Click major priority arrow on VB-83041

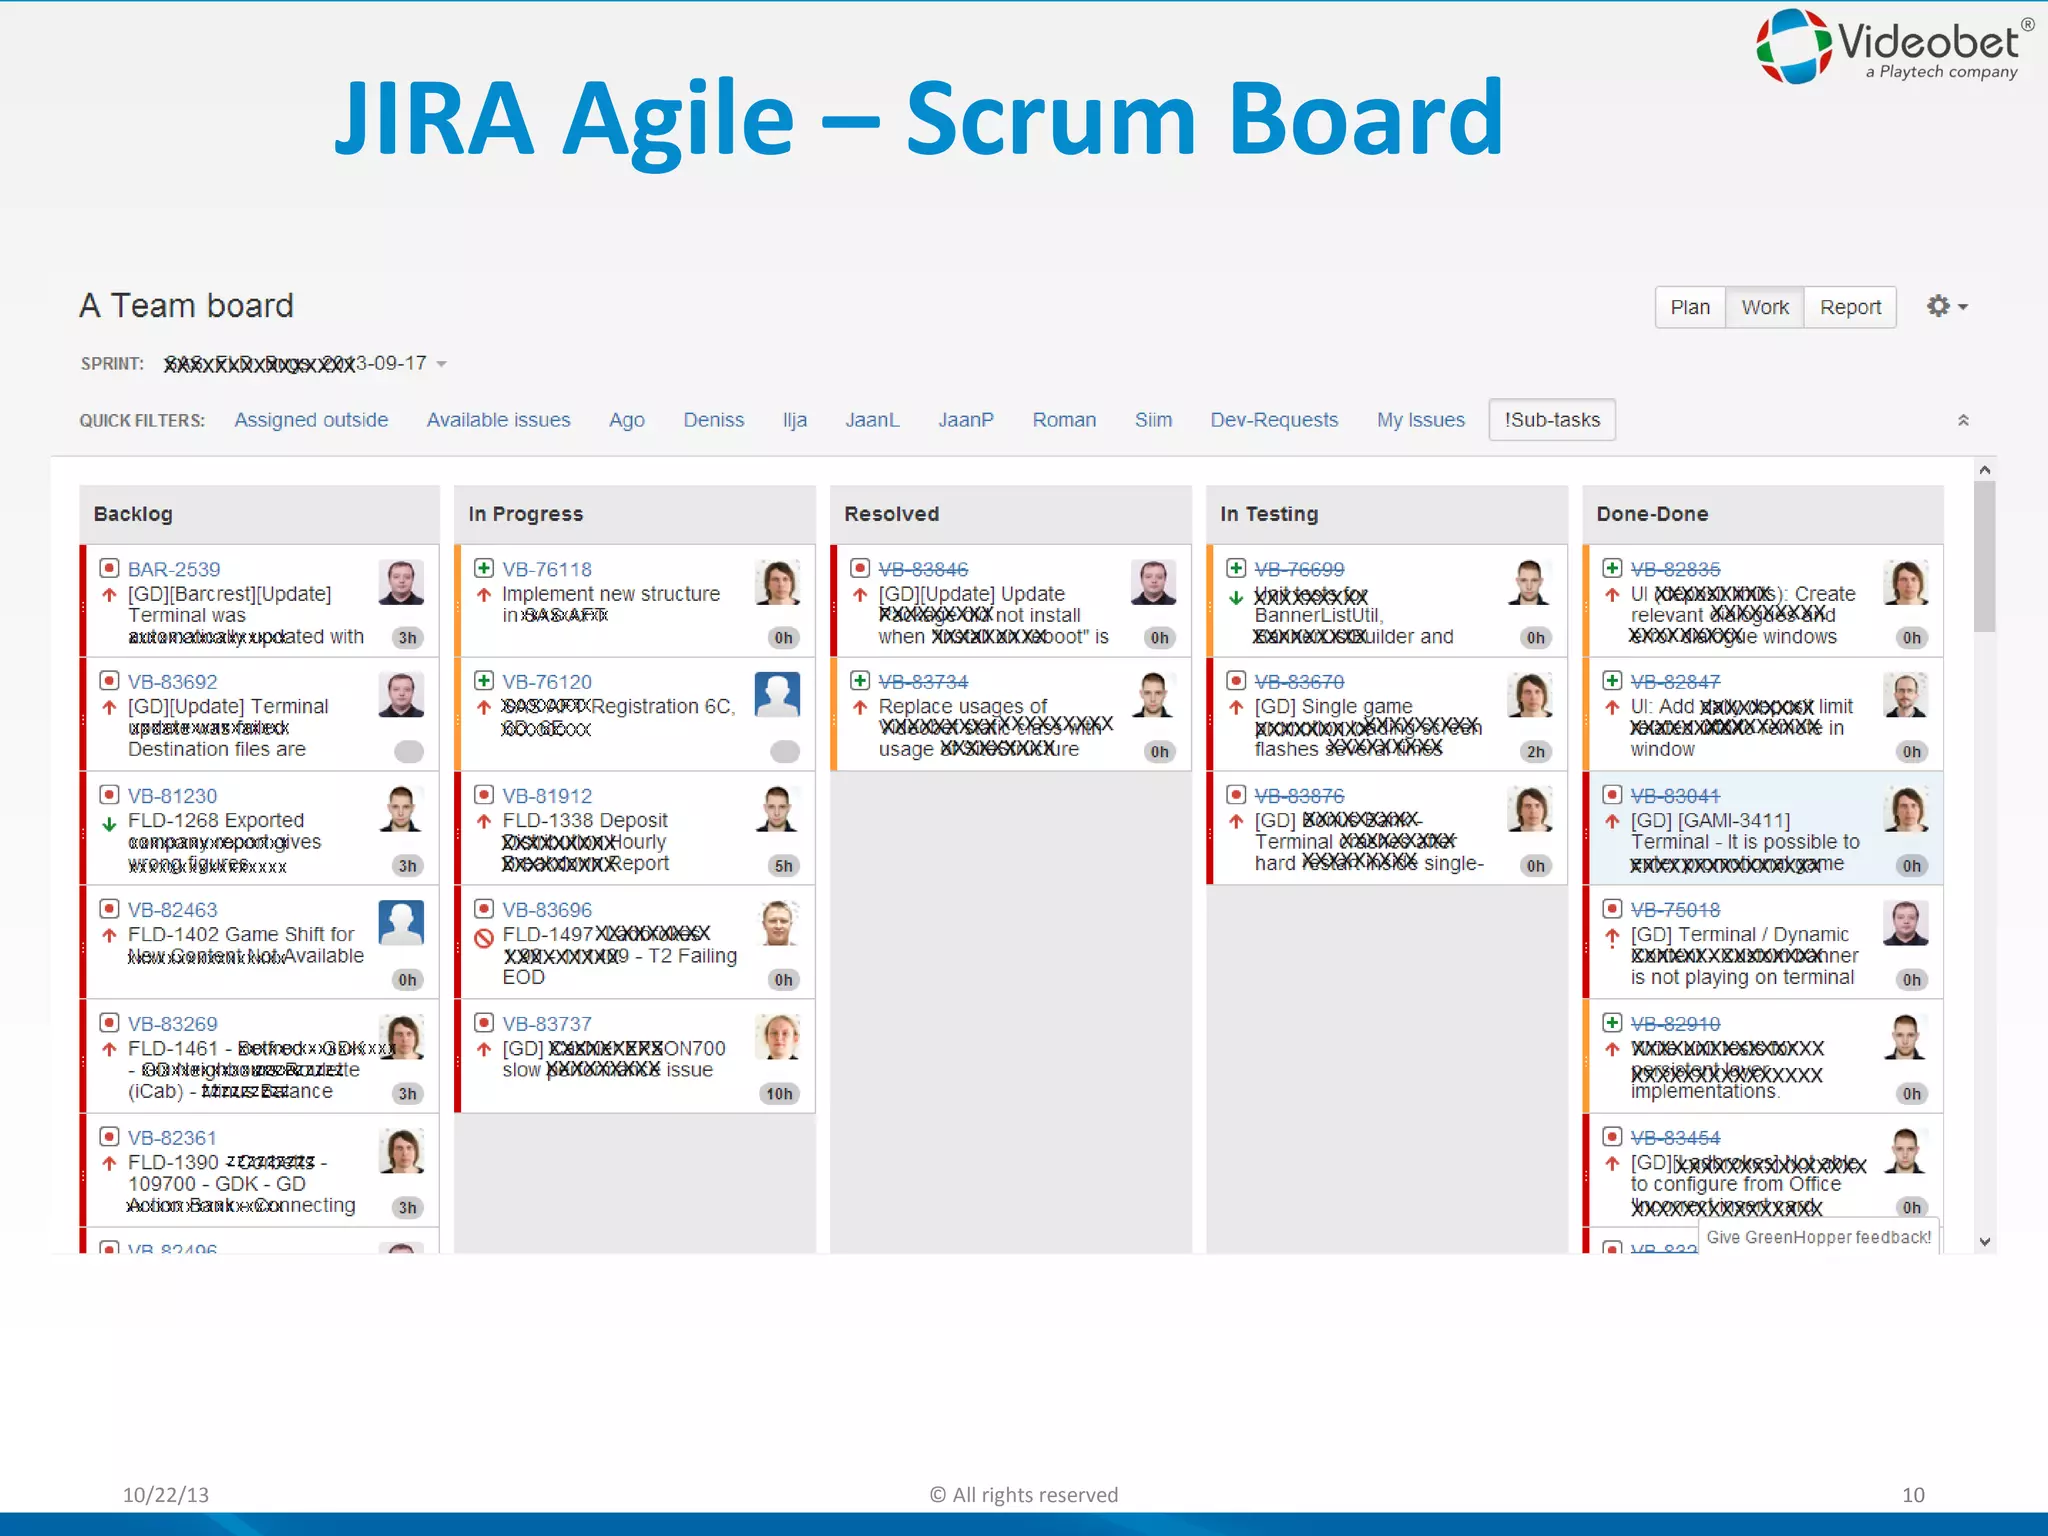point(1612,822)
